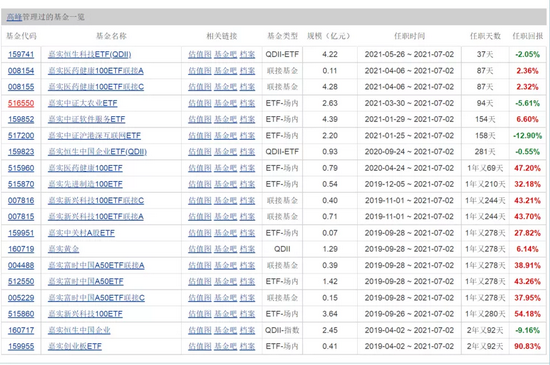Screen dimensions: 550x365
Task: Open 估值图 link in the 159741 row
Action: coord(200,54)
